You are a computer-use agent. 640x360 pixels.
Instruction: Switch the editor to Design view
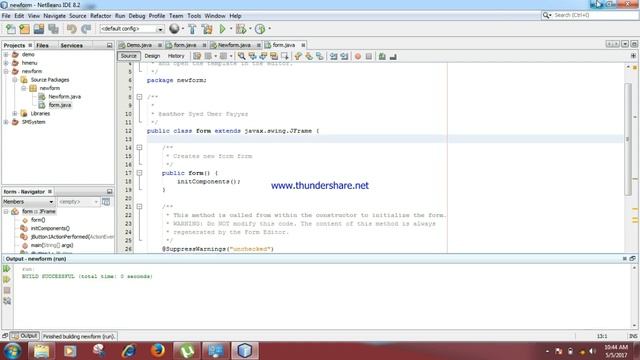click(152, 56)
